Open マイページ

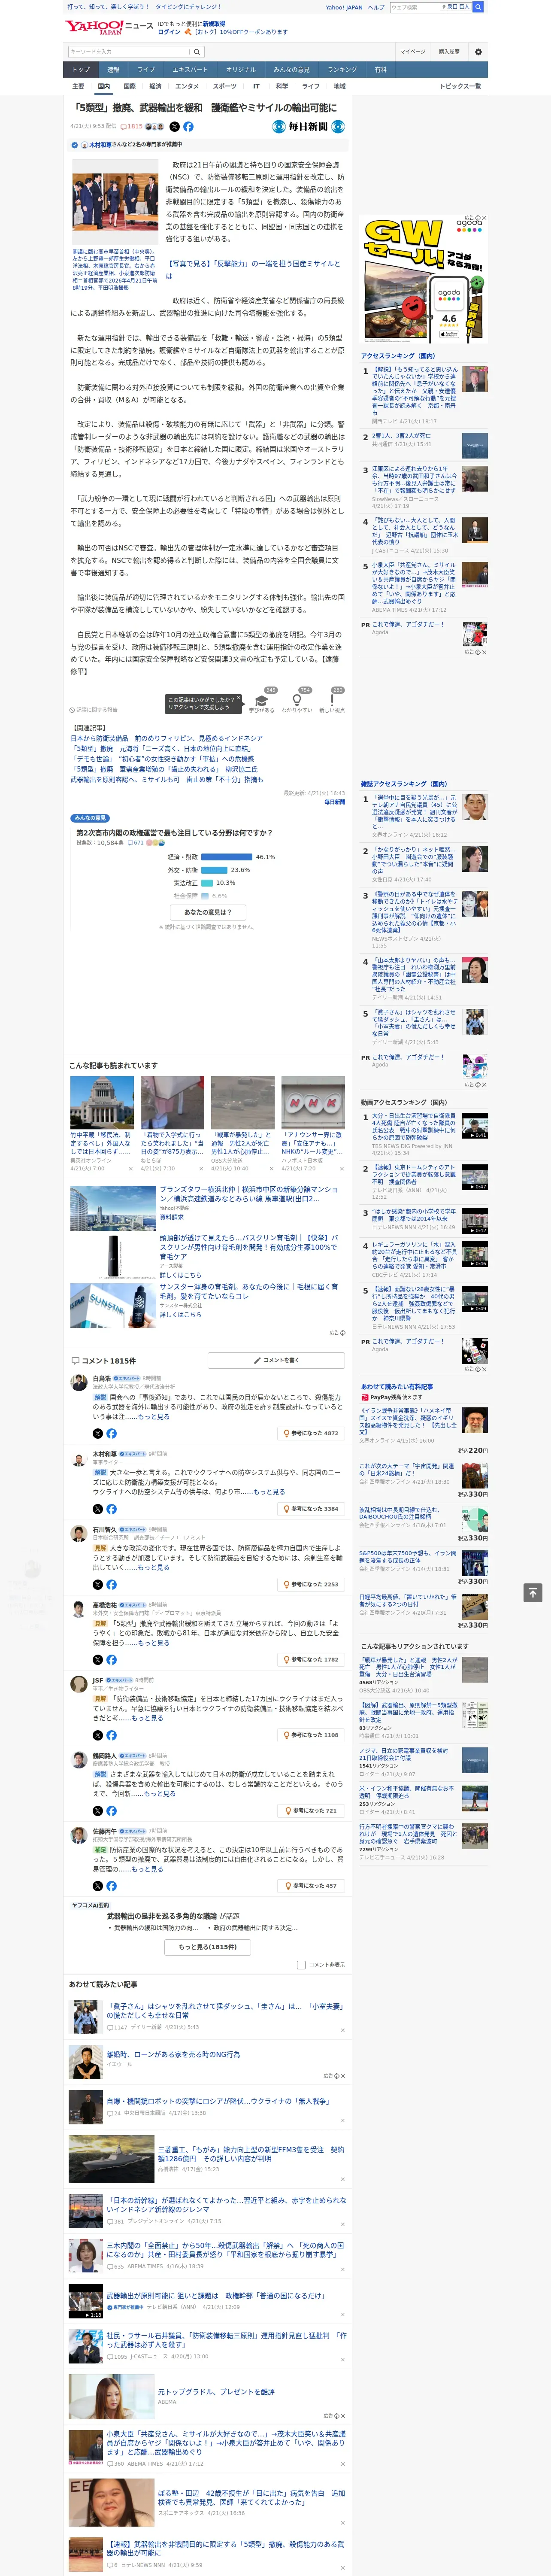click(x=413, y=52)
